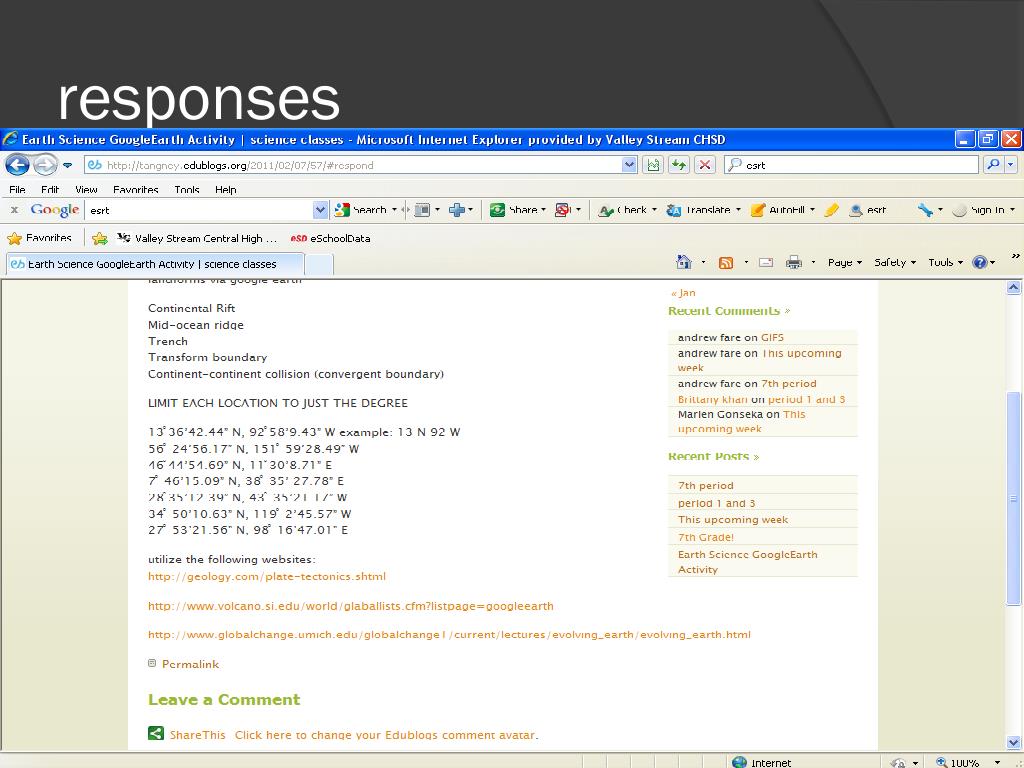Open the View menu

tap(86, 189)
